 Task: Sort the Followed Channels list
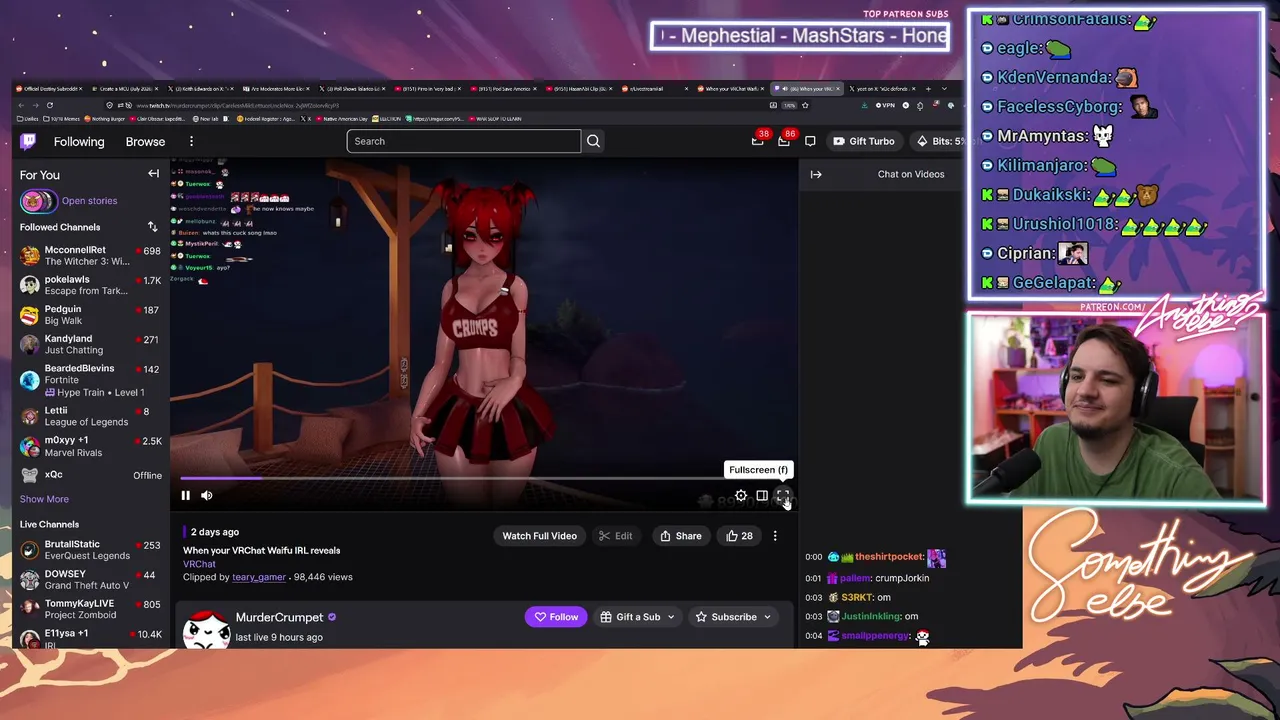[152, 227]
